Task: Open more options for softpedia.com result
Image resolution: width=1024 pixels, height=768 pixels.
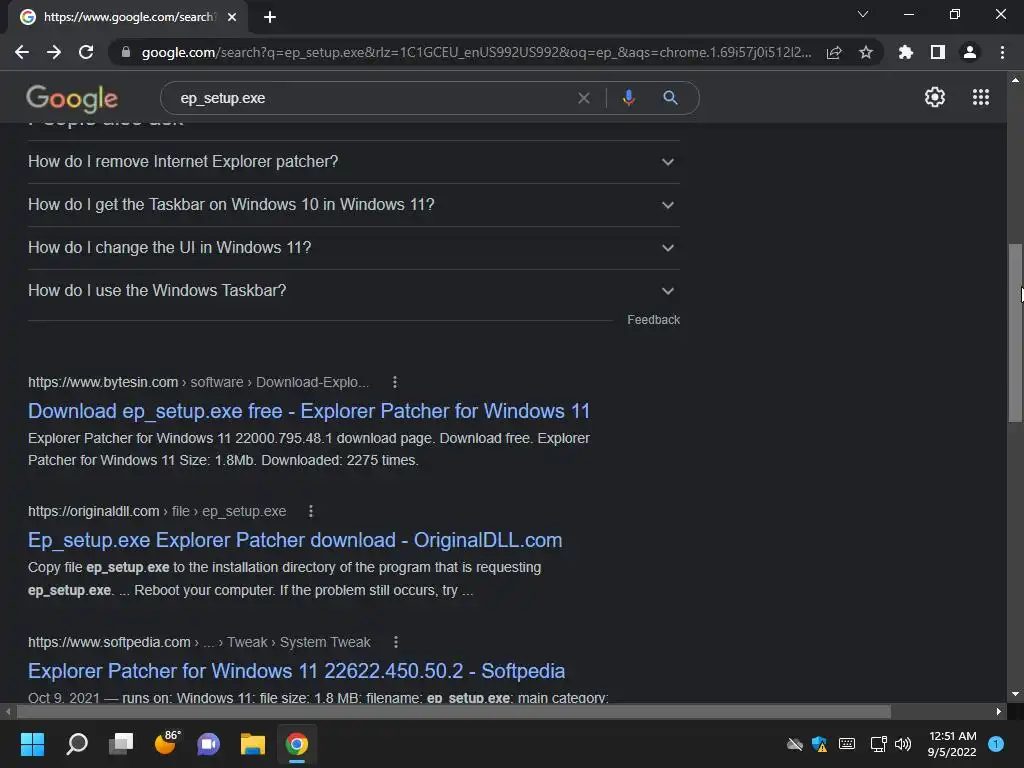Action: click(x=396, y=642)
